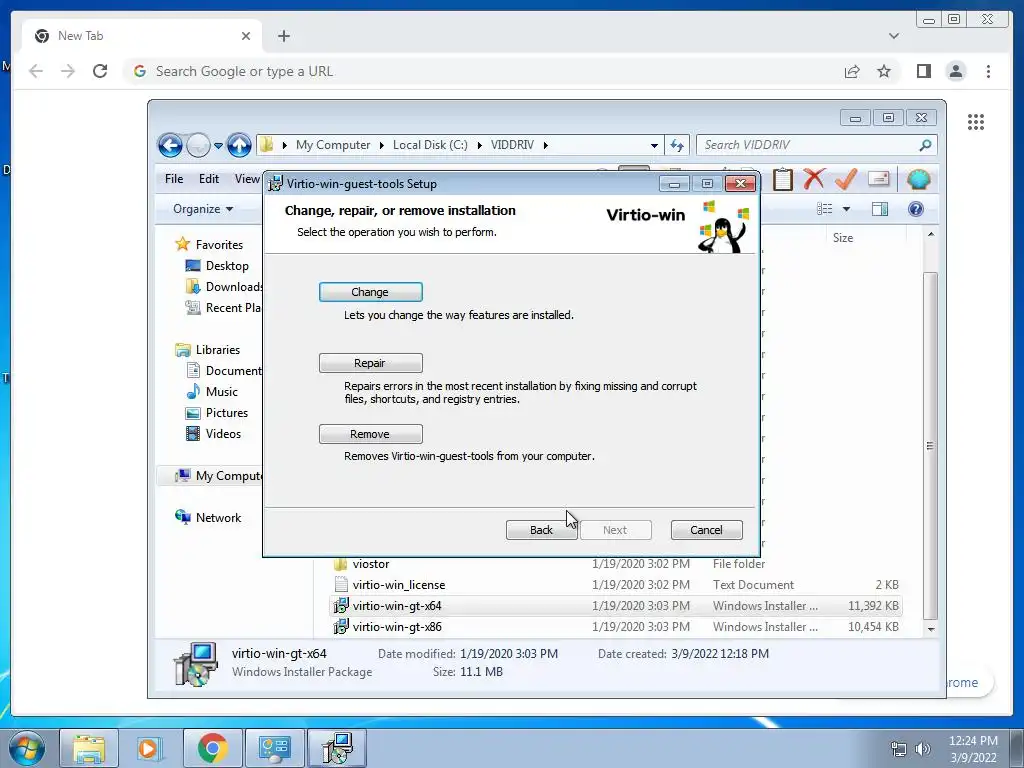Toggle the Chrome side panel icon
This screenshot has width=1024, height=768.
coord(923,71)
